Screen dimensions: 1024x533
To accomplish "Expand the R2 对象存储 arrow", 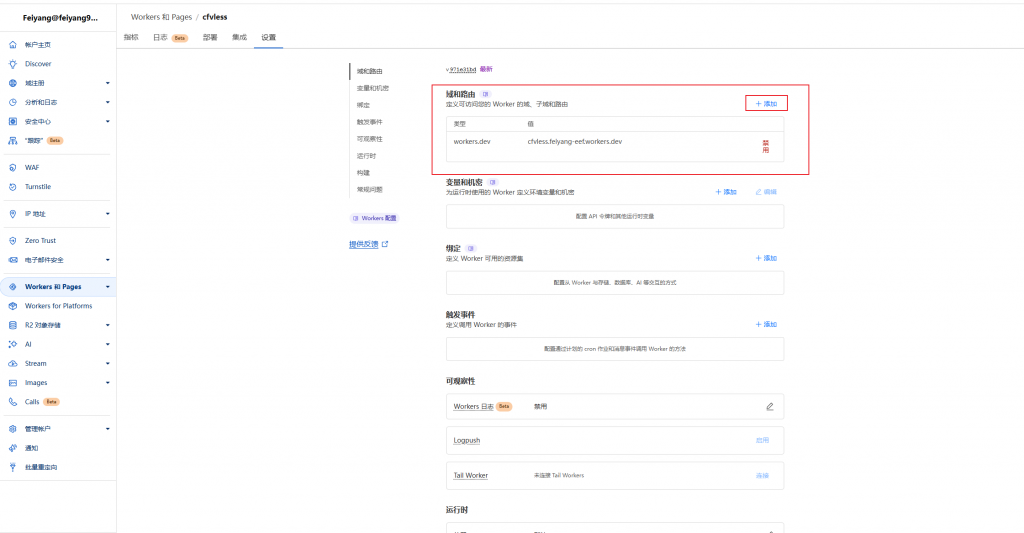I will click(108, 325).
